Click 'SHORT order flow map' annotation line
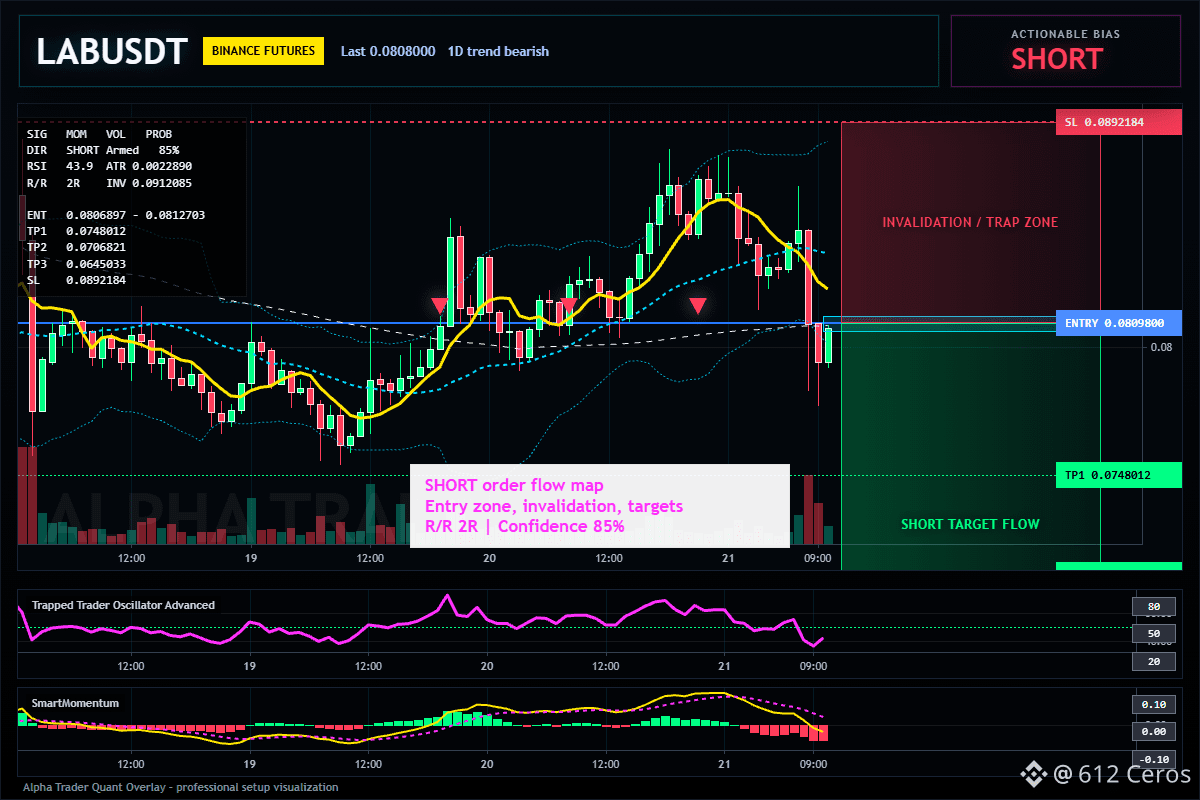Screen dimensions: 1200x800 click(x=514, y=487)
